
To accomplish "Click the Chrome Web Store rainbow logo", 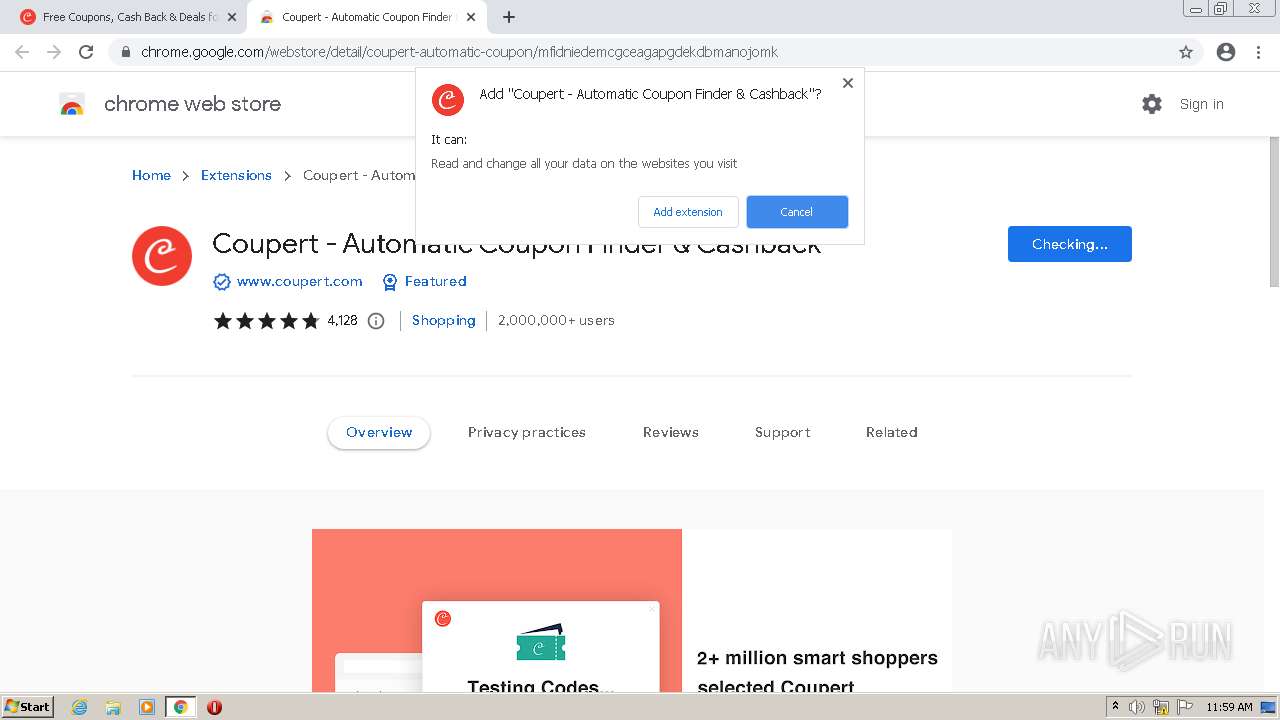I will point(72,104).
